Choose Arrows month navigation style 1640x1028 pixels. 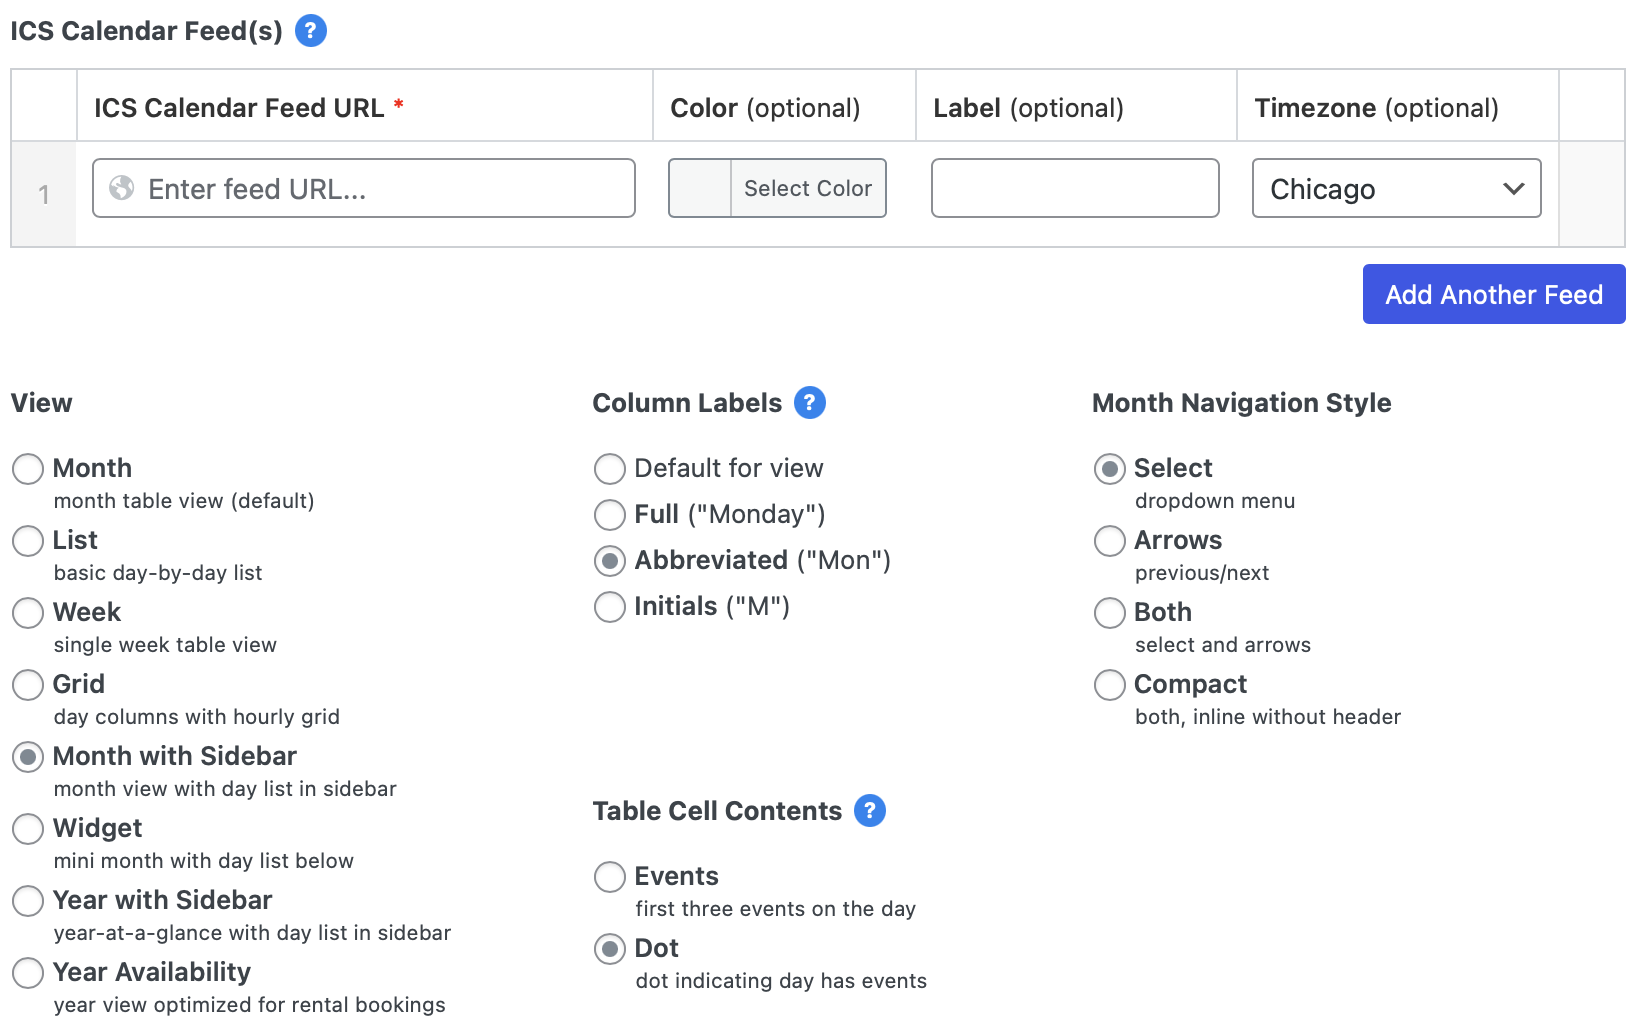(1110, 541)
